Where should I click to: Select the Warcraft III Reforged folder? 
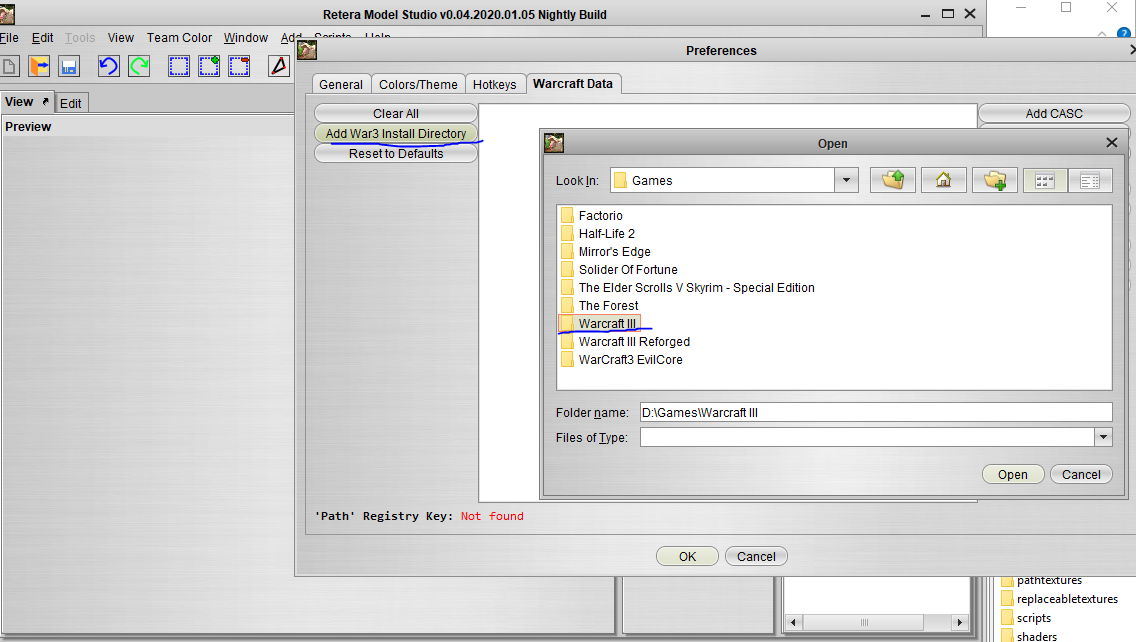[626, 341]
